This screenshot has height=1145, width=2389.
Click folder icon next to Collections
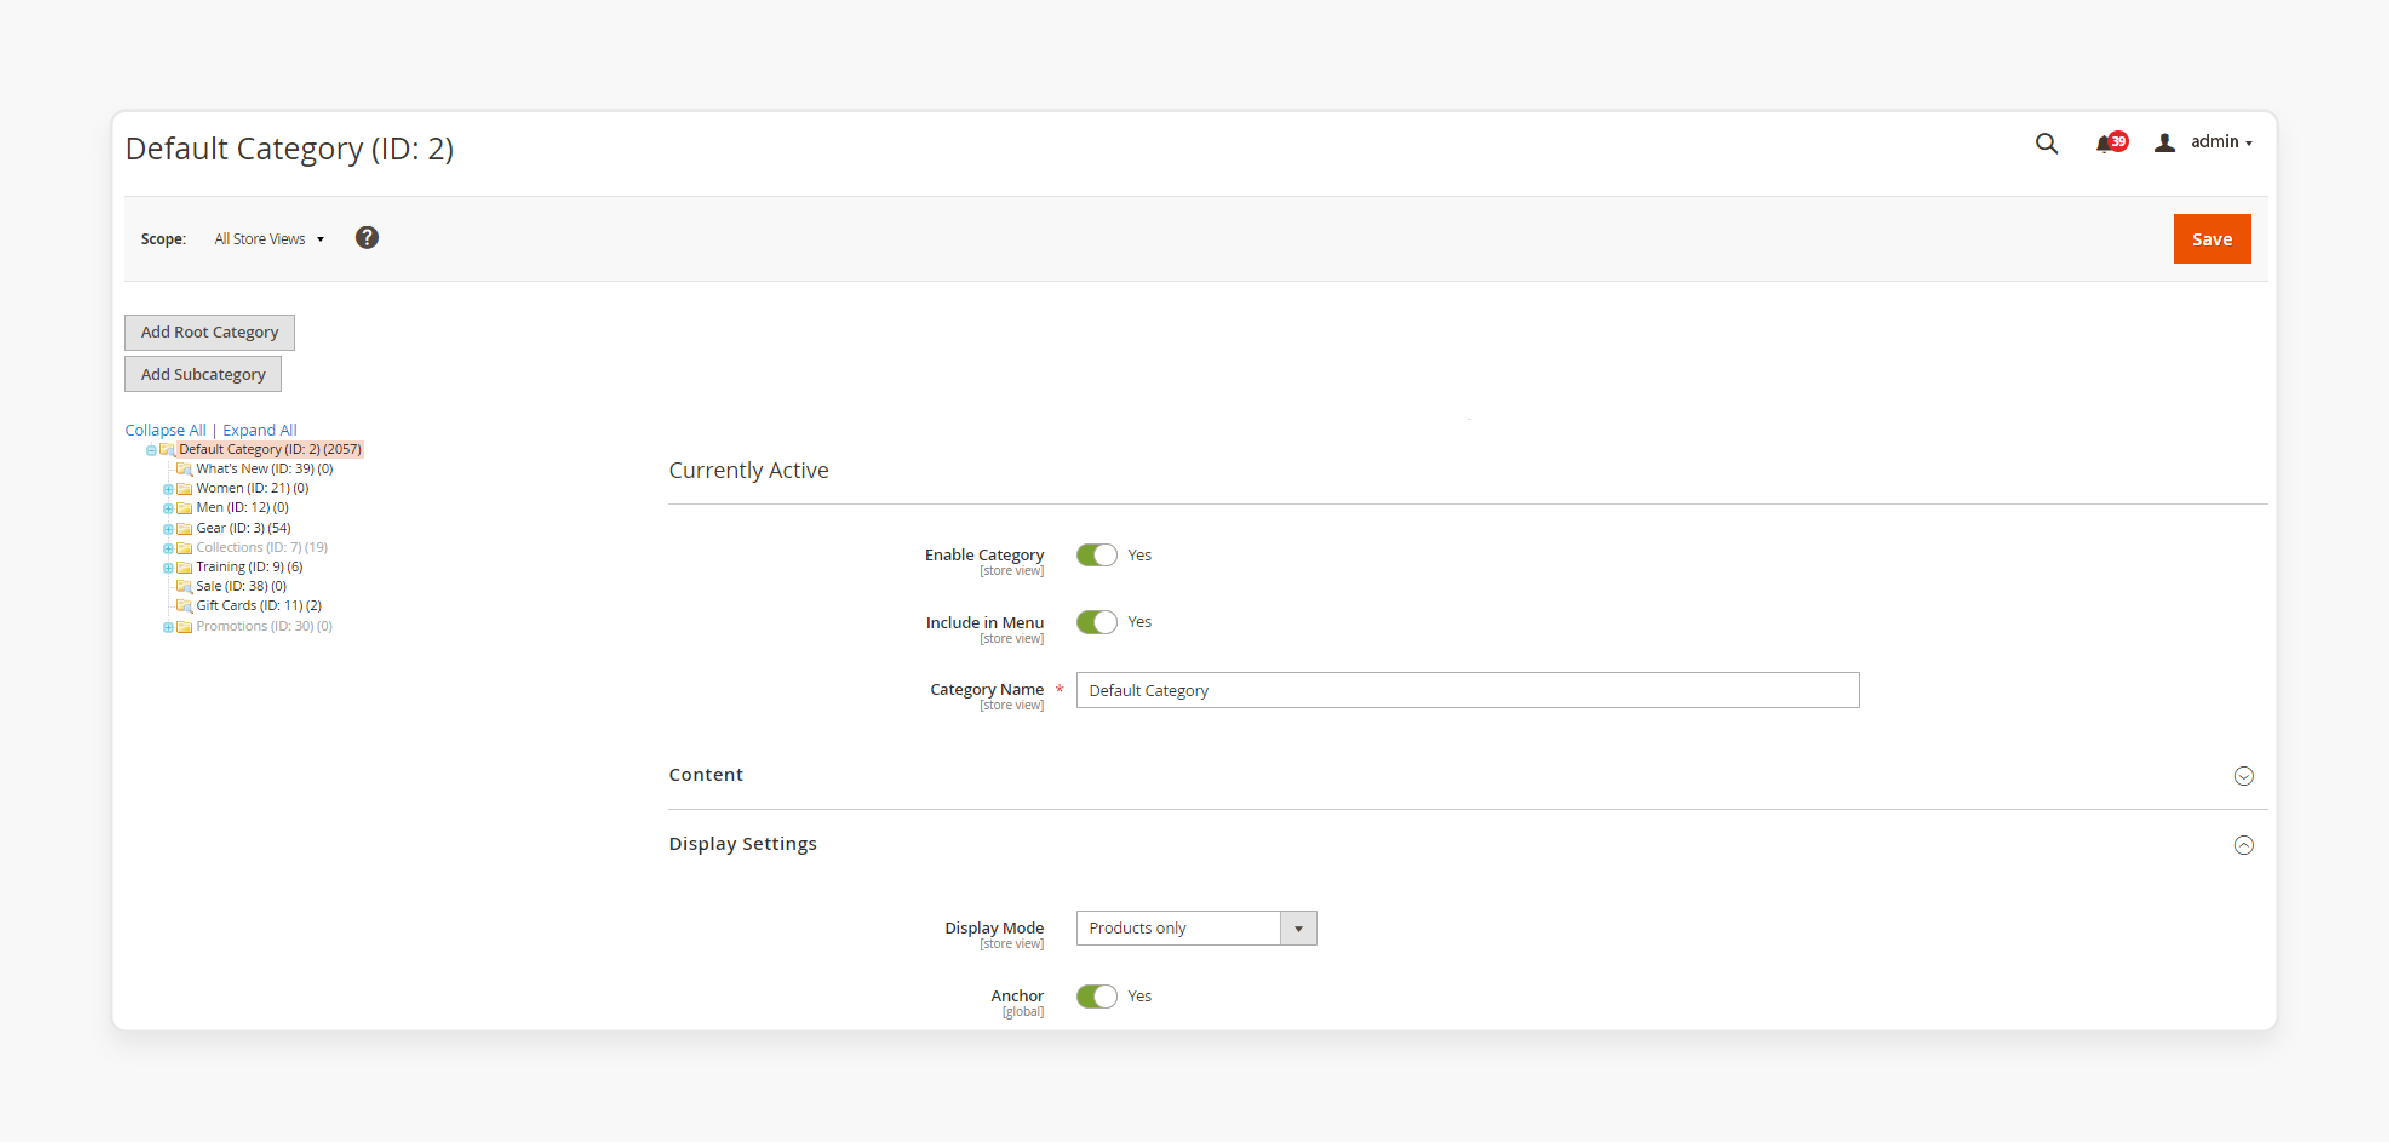pos(184,548)
